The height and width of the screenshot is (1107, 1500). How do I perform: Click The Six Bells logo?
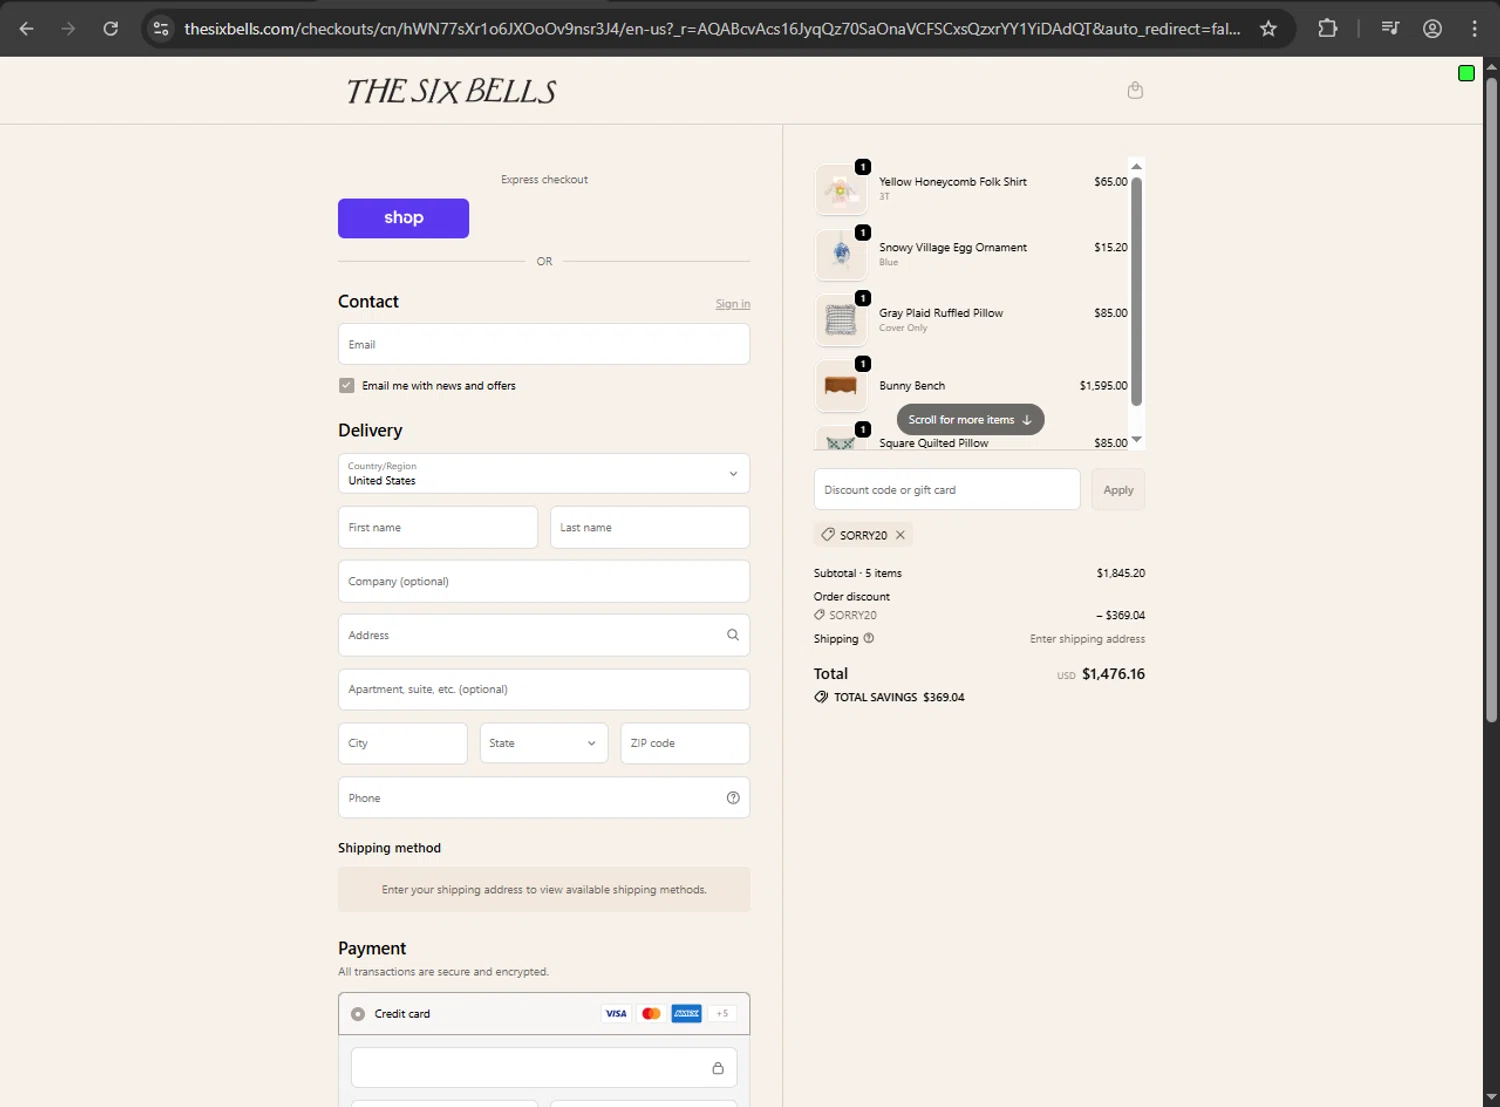click(x=451, y=91)
